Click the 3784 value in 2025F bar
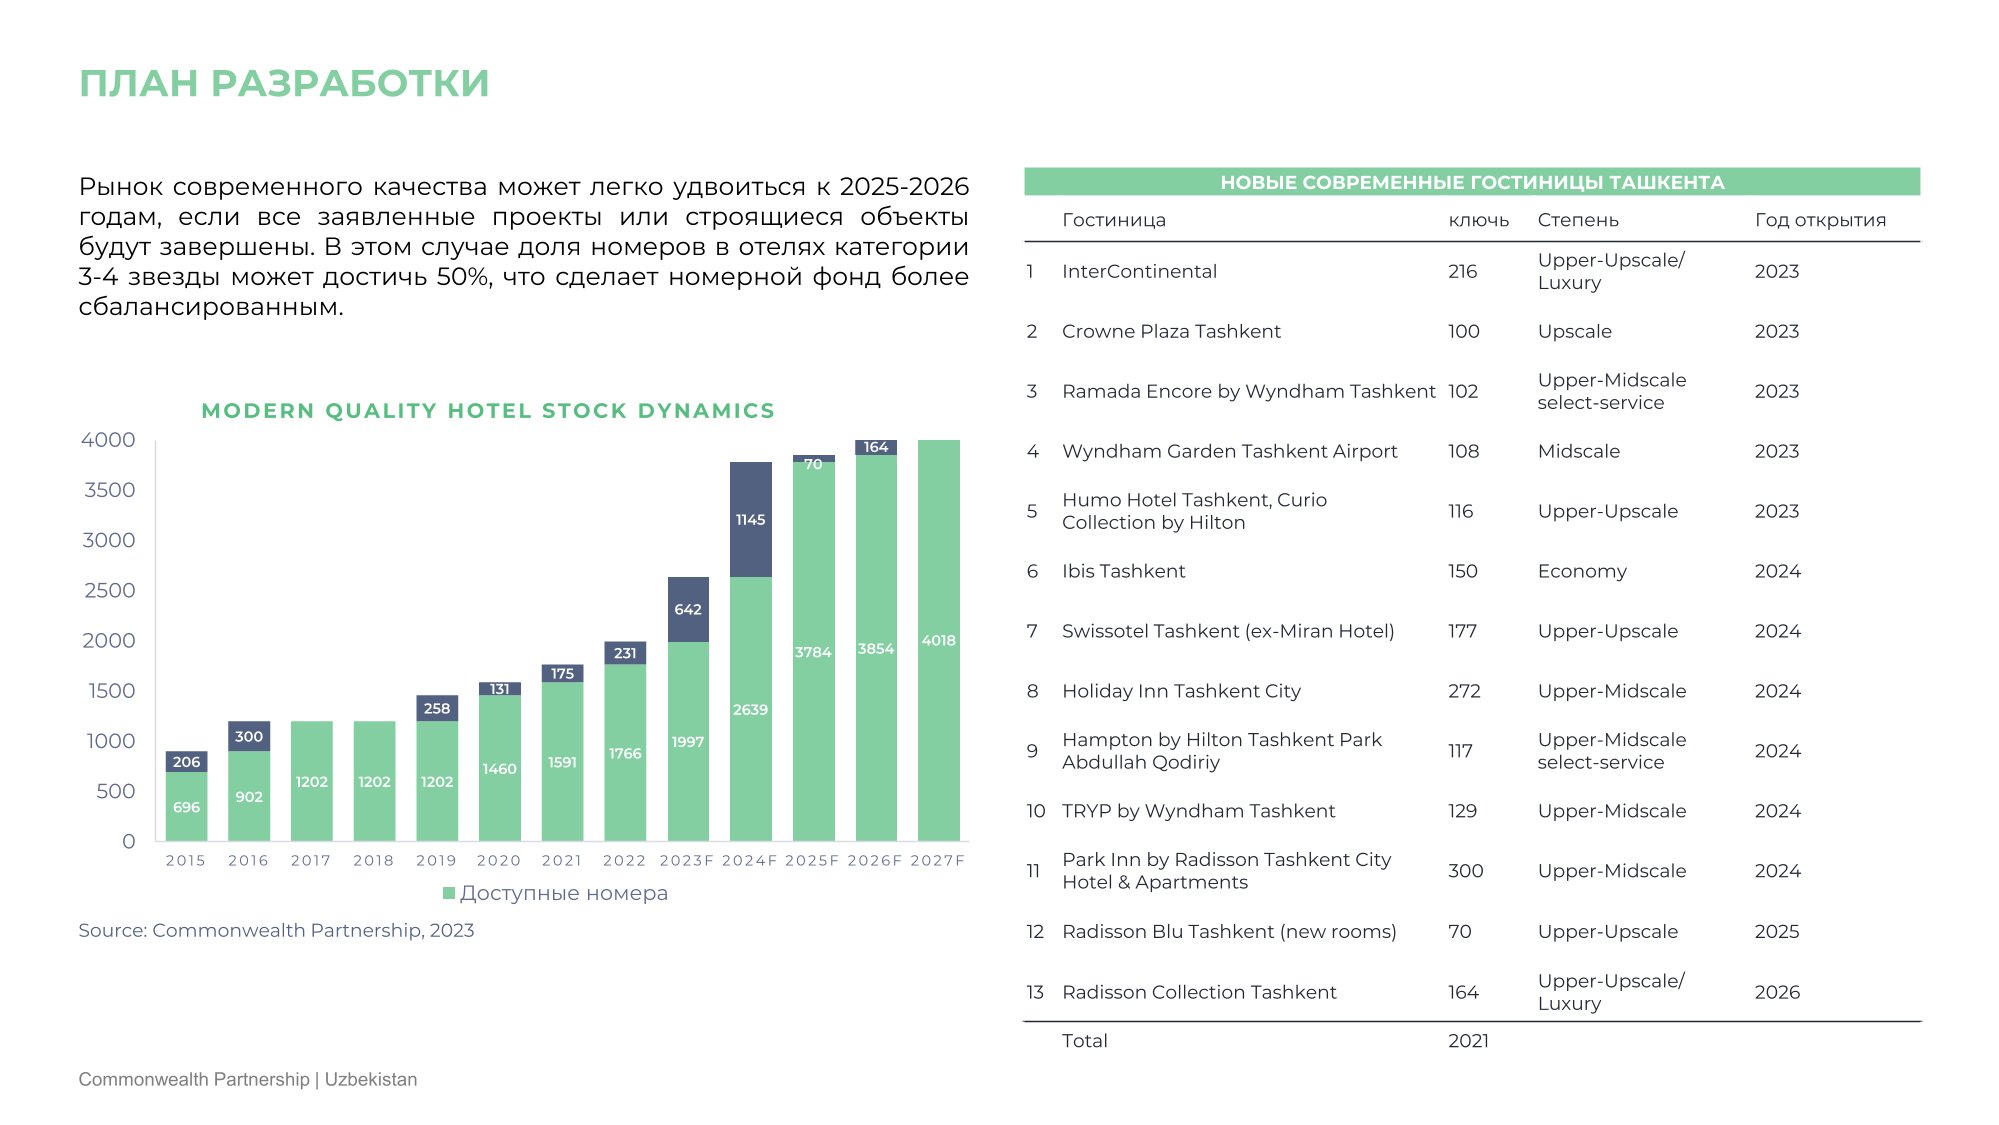Screen dimensions: 1999x1125 point(813,652)
